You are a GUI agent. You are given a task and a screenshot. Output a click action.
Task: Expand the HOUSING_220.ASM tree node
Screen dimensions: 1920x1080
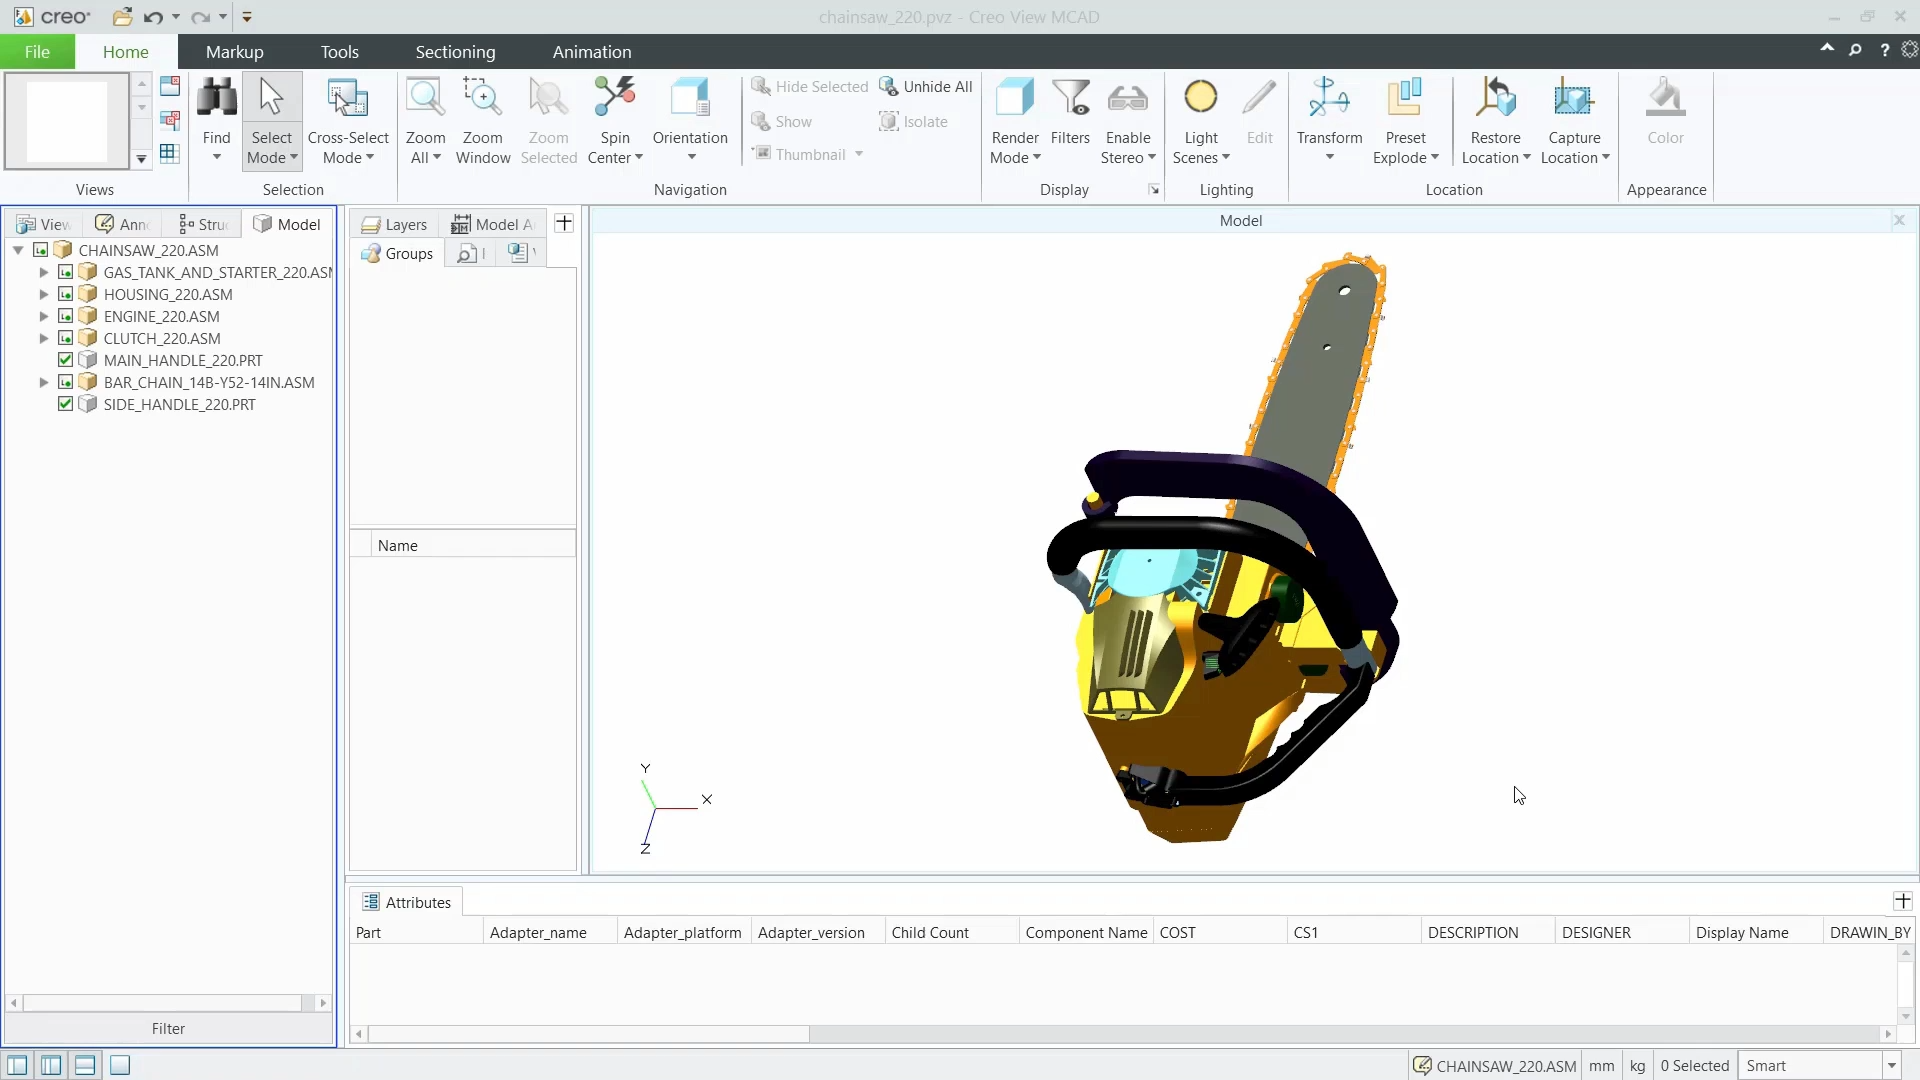43,294
